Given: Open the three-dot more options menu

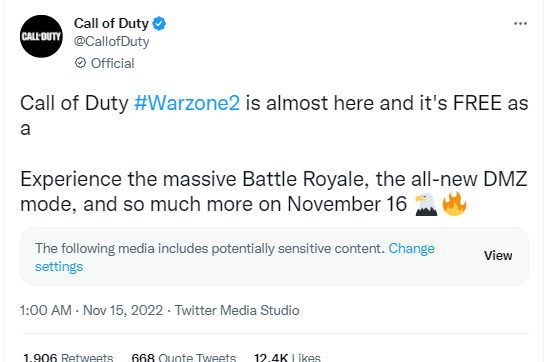Looking at the screenshot, I should [x=520, y=24].
